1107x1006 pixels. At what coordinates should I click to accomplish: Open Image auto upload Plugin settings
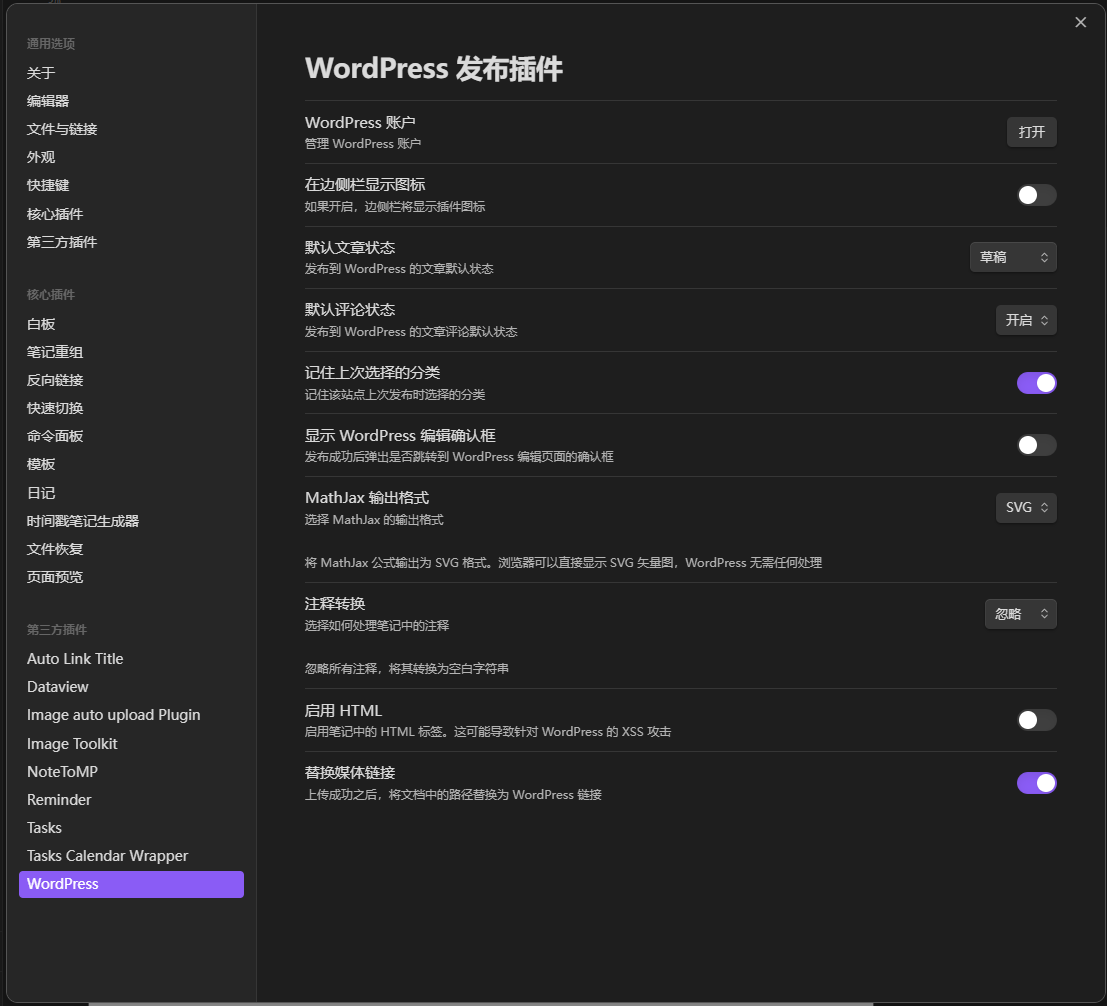point(131,715)
